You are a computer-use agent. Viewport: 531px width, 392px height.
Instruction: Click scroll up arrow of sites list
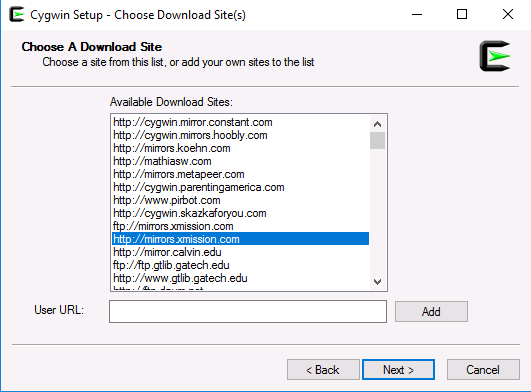point(378,124)
